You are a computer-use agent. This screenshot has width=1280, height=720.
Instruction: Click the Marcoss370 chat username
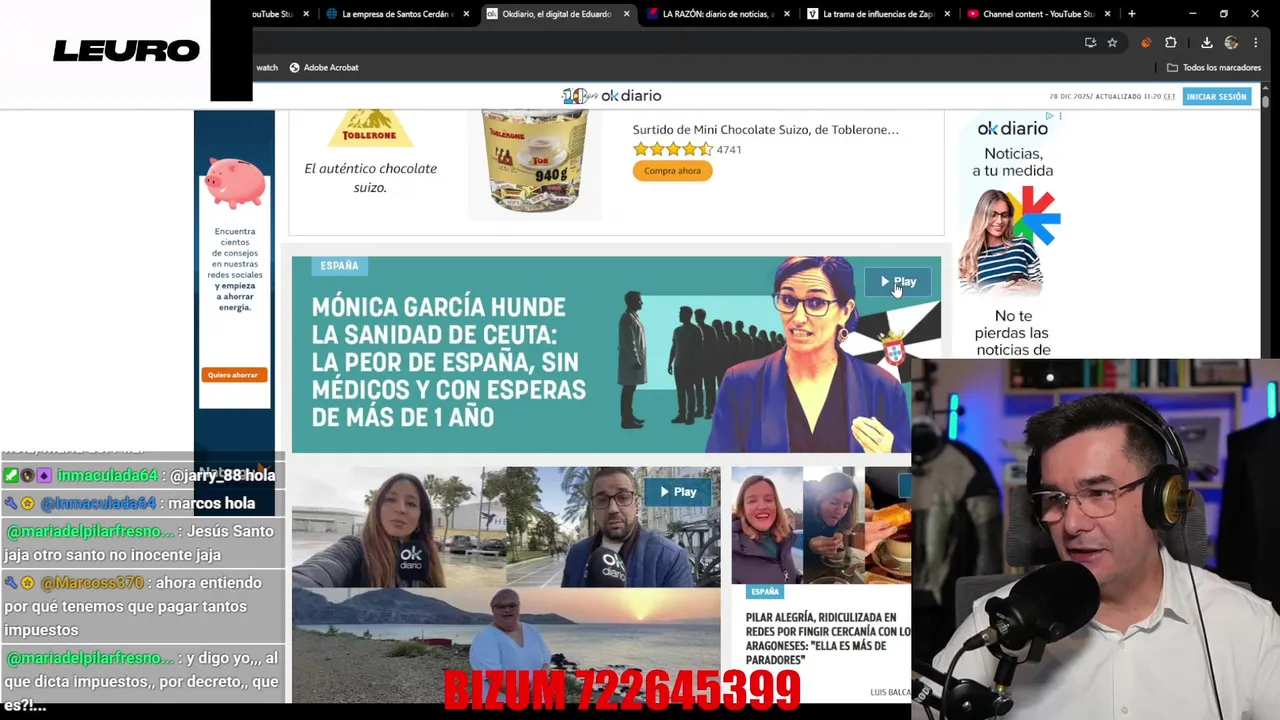tap(92, 583)
